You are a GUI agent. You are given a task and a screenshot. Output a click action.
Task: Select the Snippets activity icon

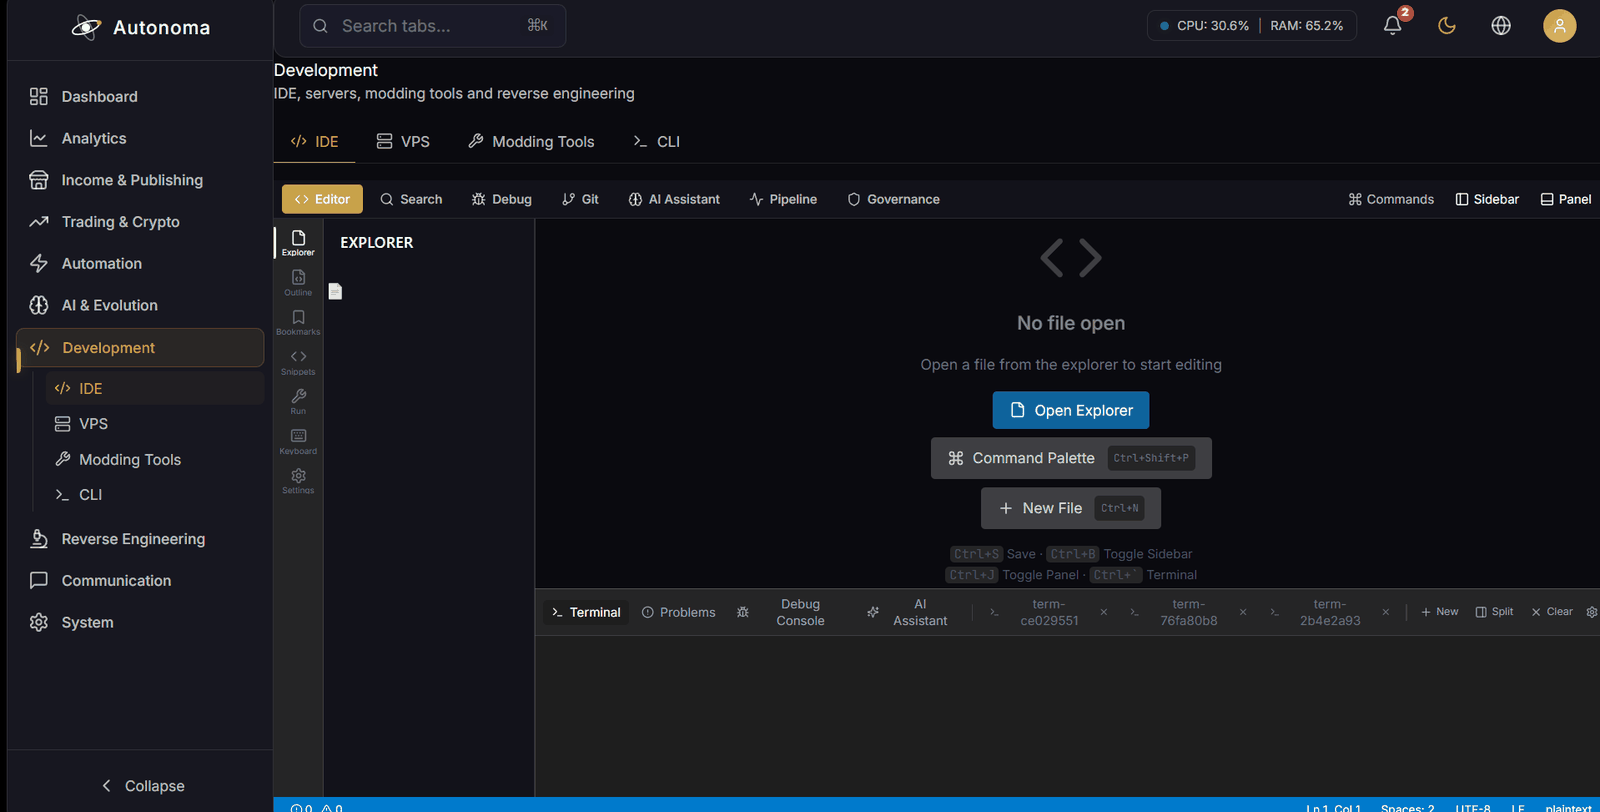coord(298,362)
